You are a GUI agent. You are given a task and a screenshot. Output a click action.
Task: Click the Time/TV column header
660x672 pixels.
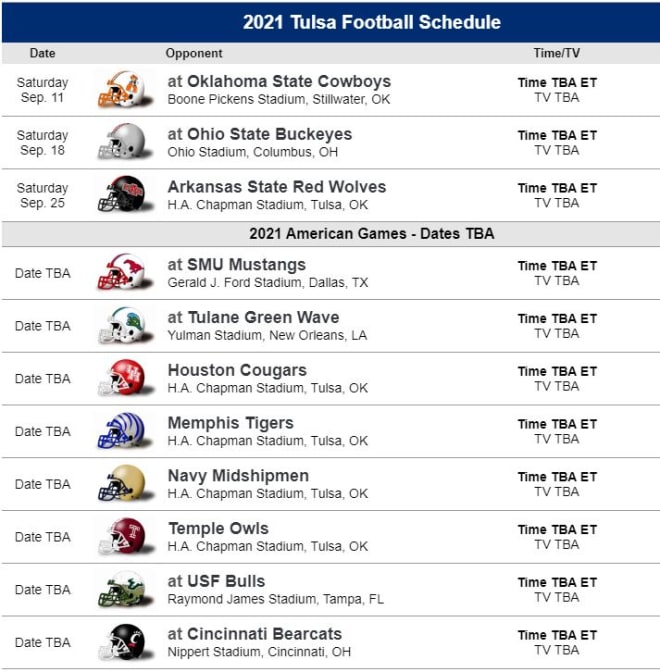point(557,53)
